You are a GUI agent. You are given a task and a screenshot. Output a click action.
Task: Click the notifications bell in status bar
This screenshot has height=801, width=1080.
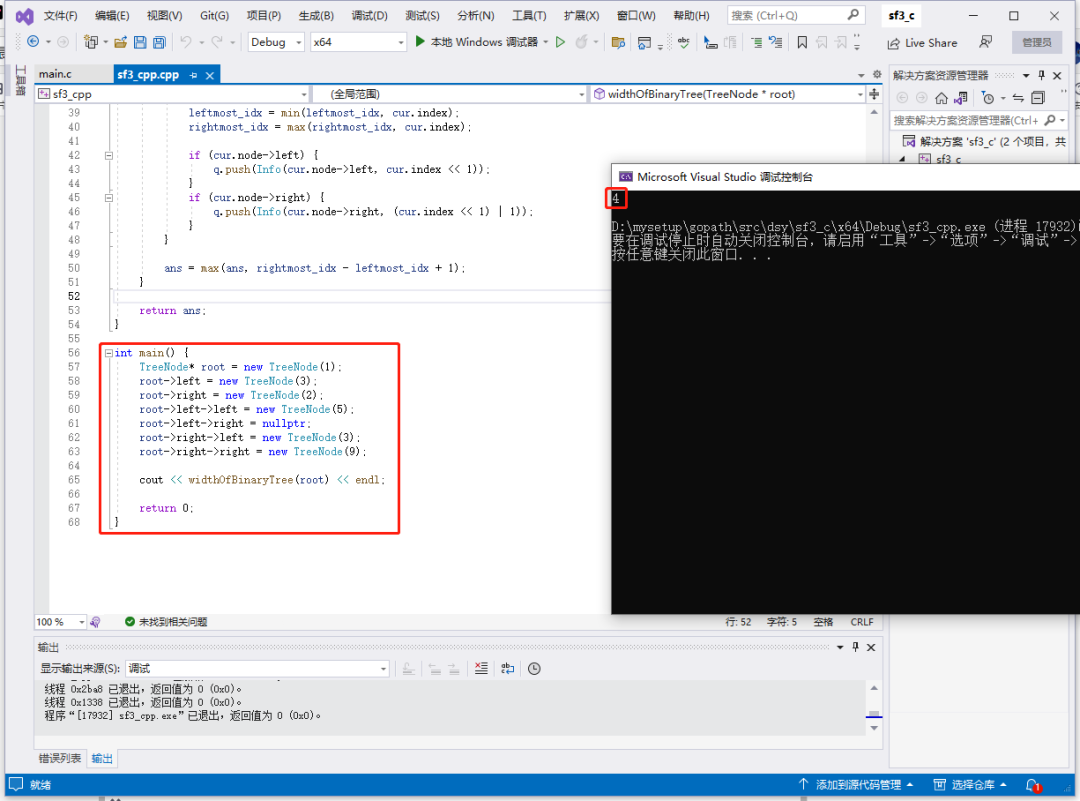pos(1032,784)
